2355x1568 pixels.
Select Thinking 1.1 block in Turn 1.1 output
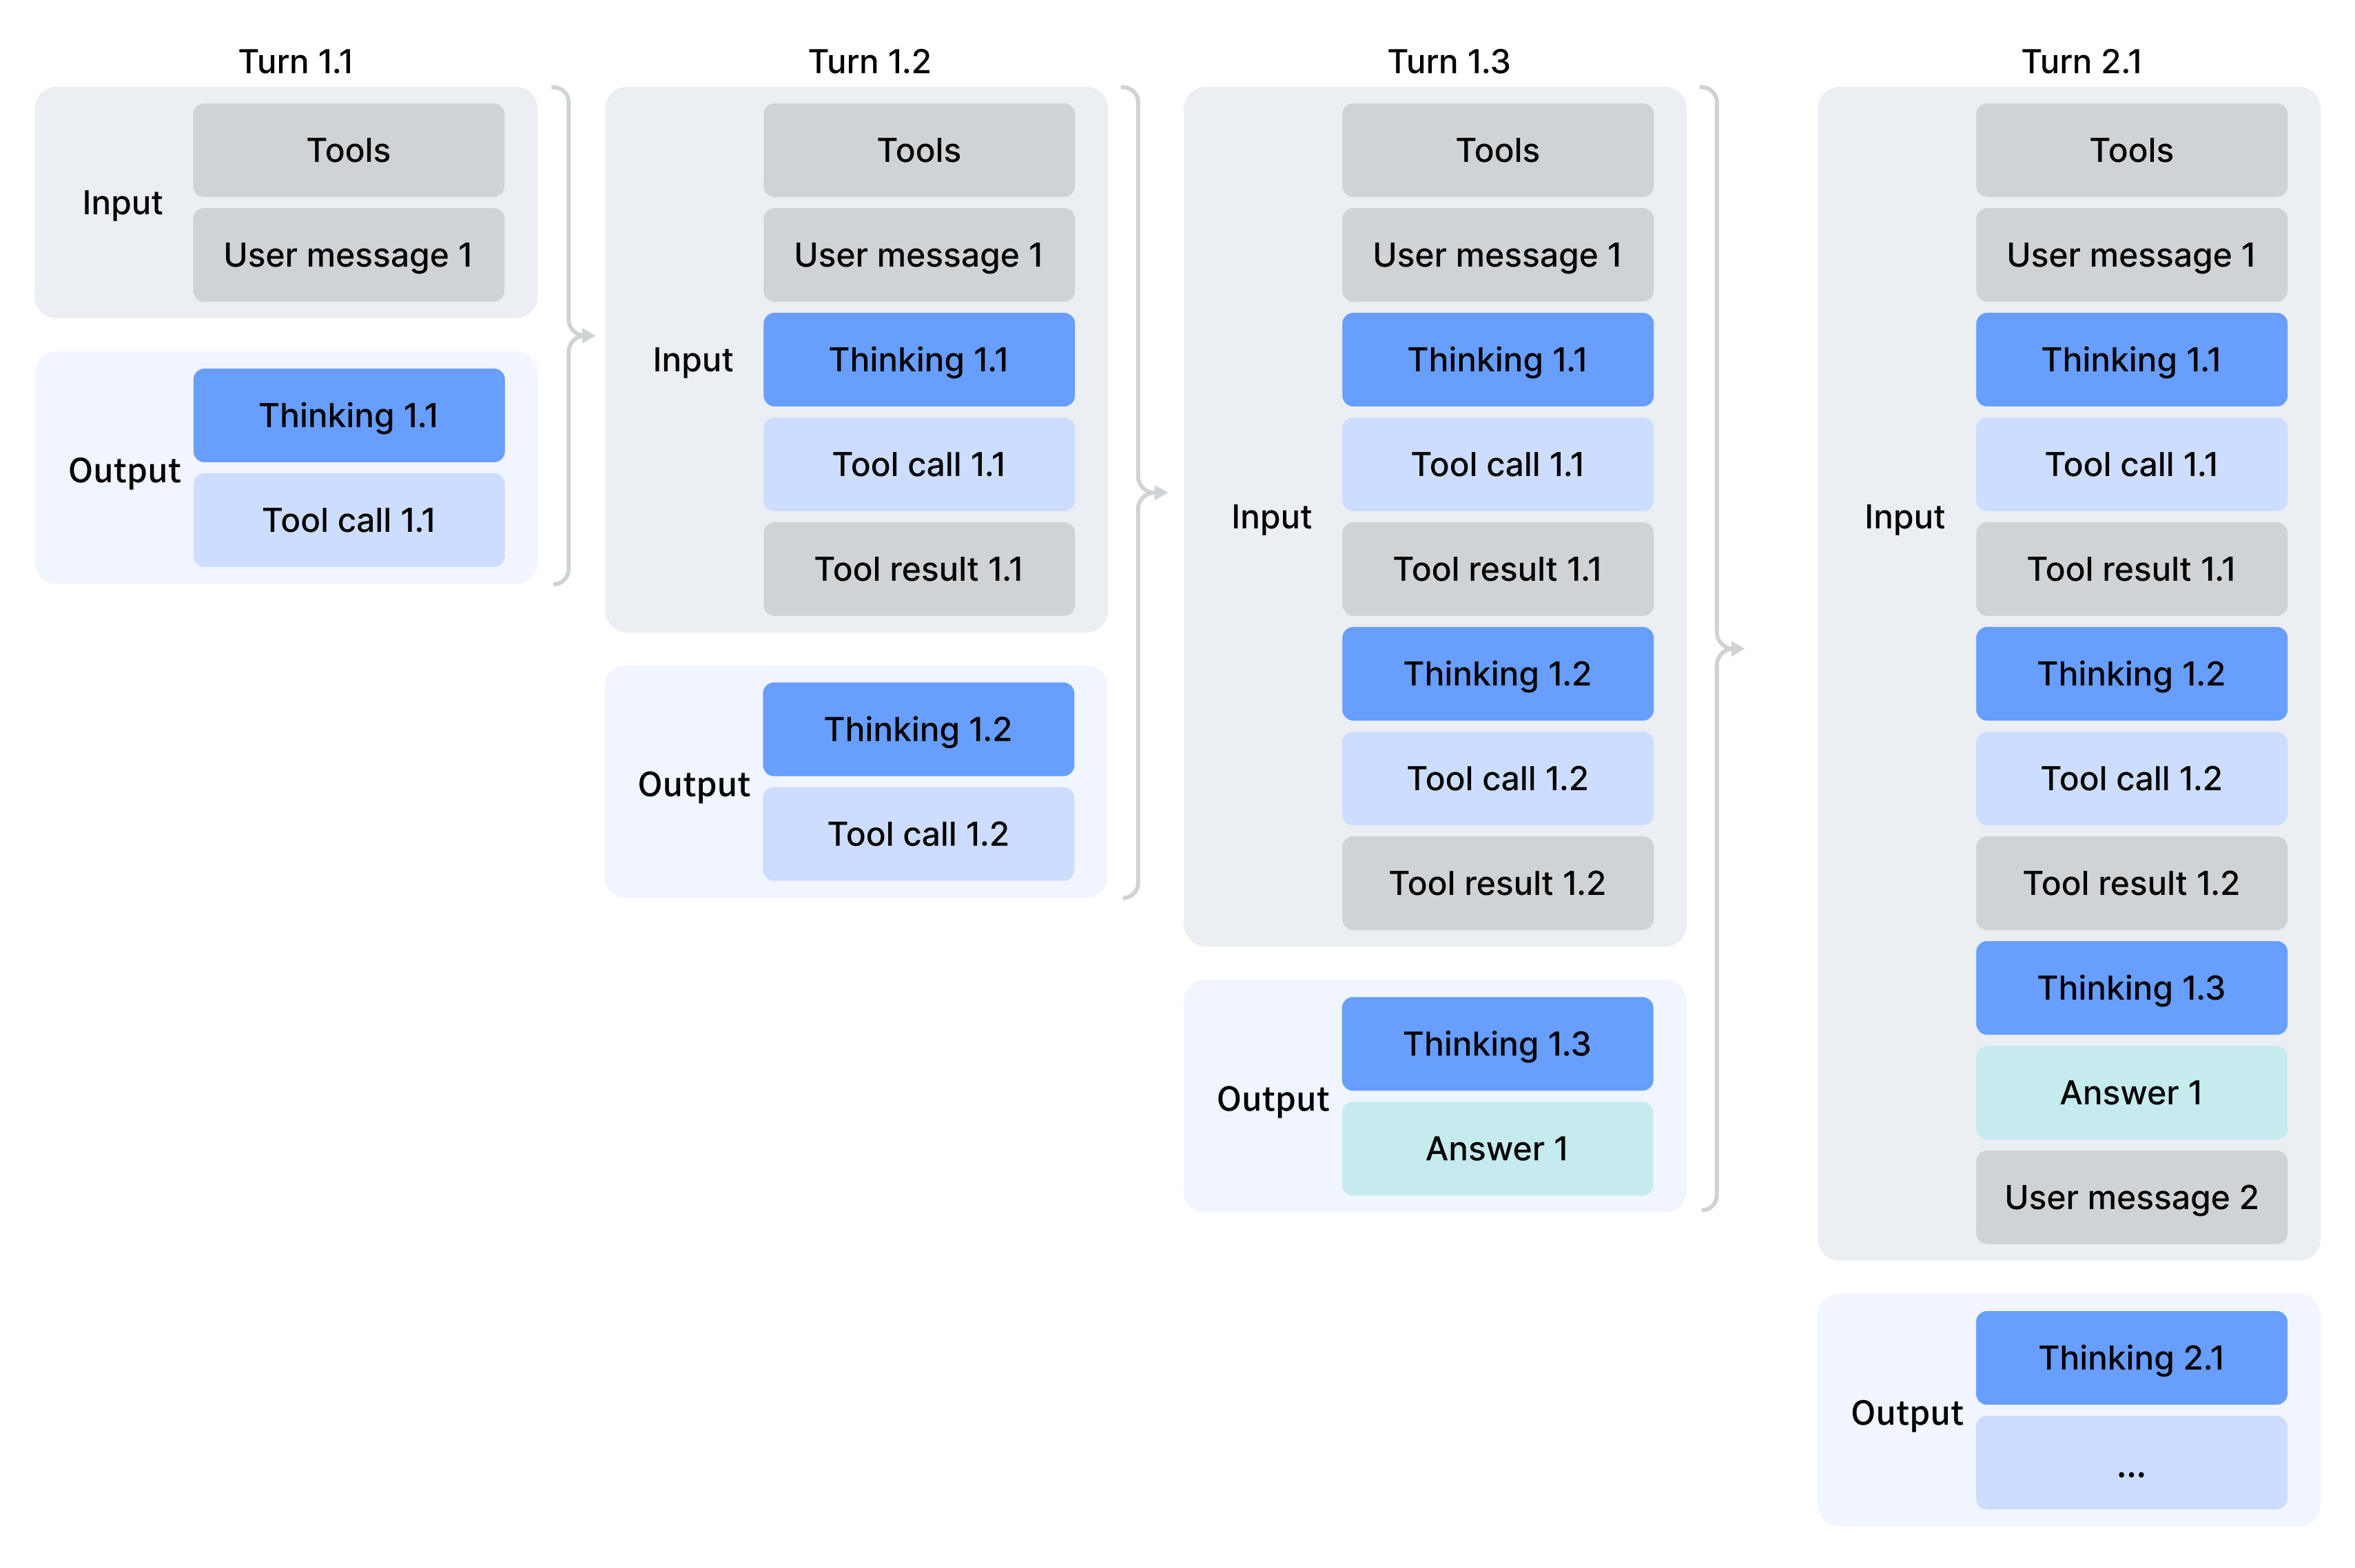point(348,415)
